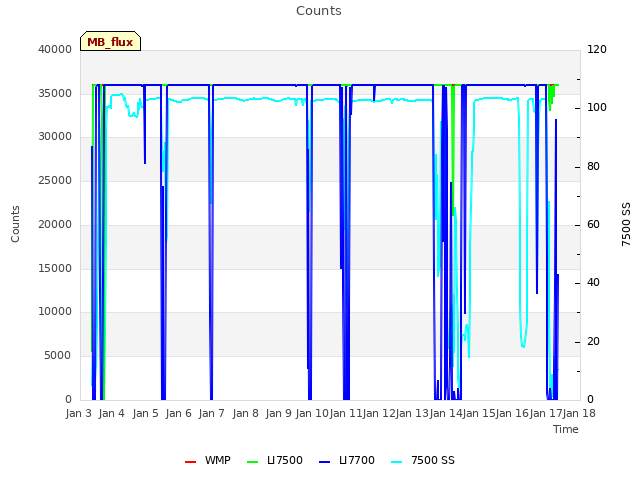
Task: Click the 20 right axis value
Action: tap(593, 342)
